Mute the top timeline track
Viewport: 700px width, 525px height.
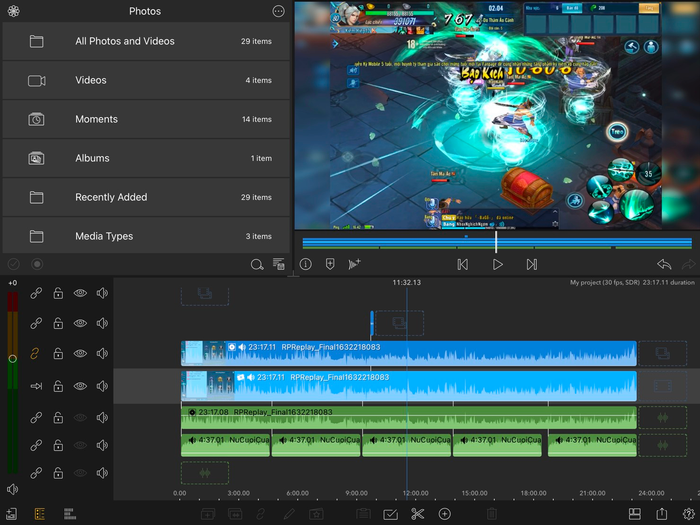tap(102, 293)
